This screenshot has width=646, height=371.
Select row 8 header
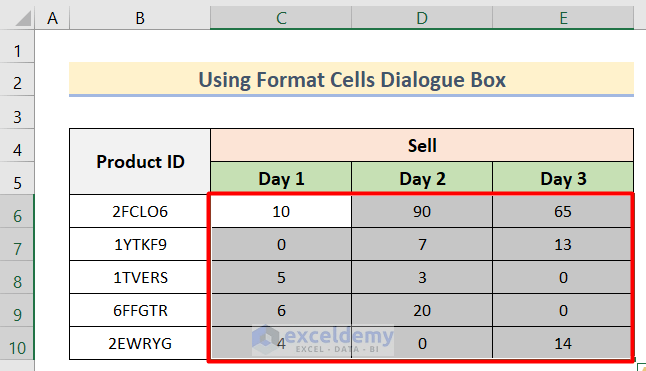(x=17, y=277)
